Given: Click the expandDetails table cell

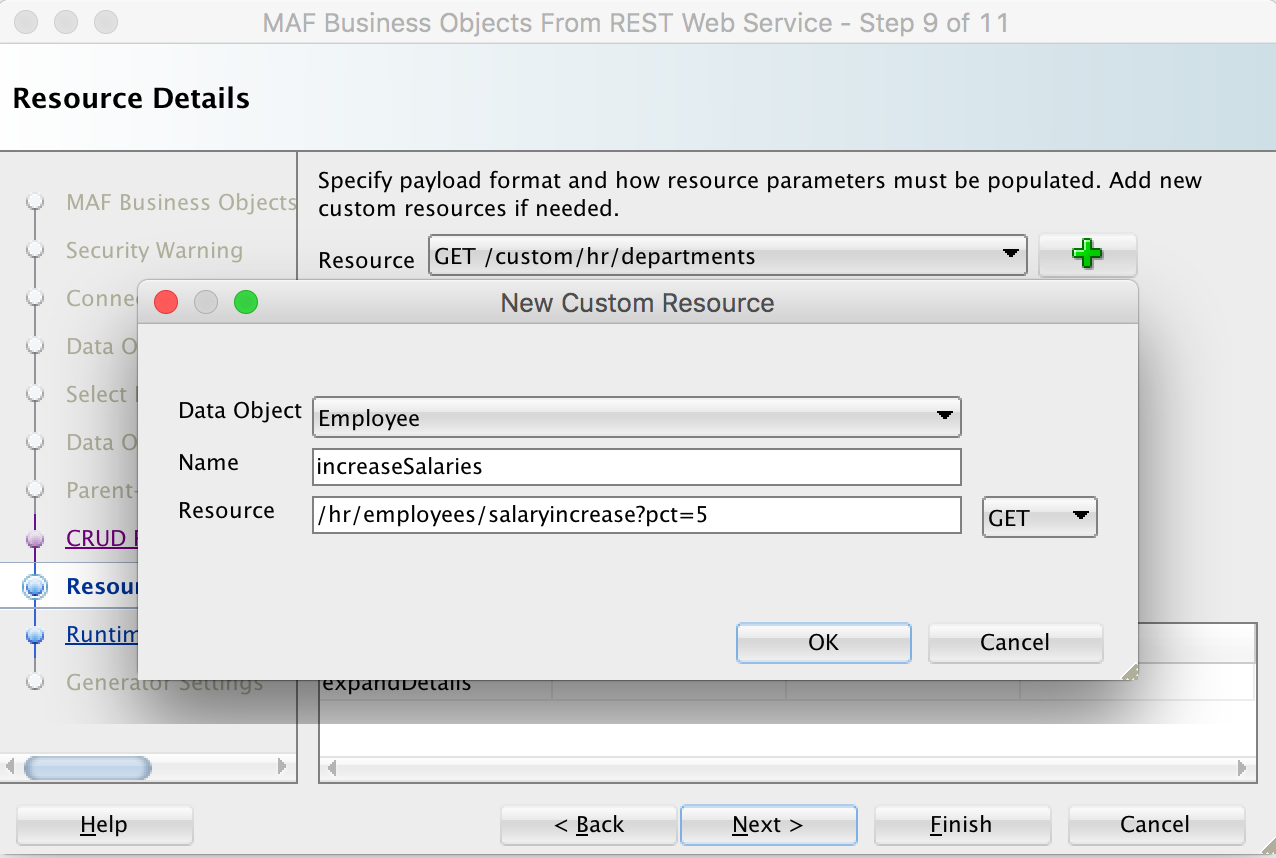Looking at the screenshot, I should [436, 685].
